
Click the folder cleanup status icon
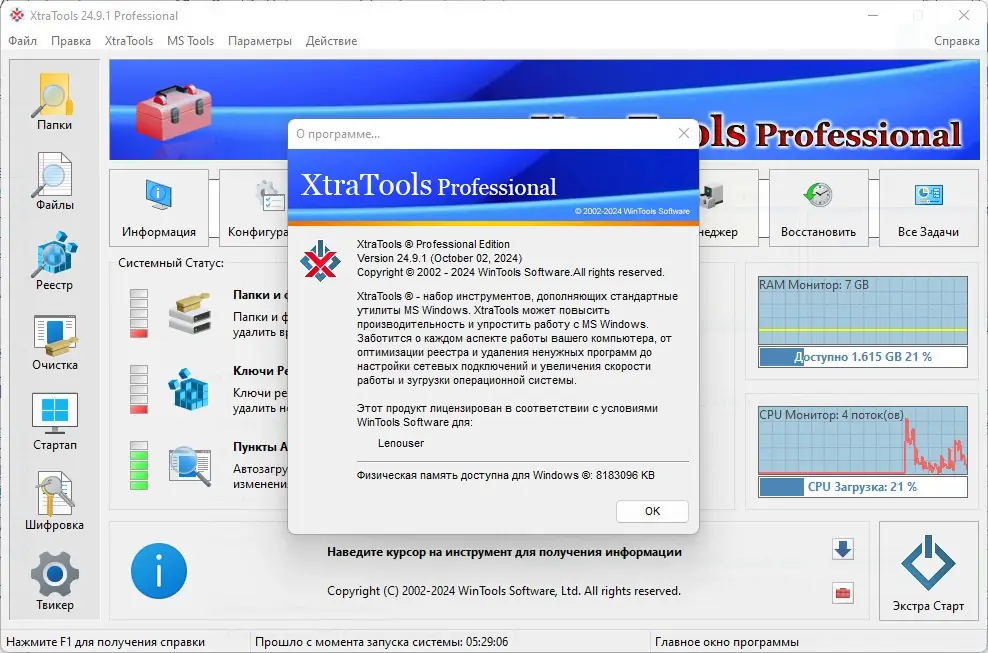[189, 313]
